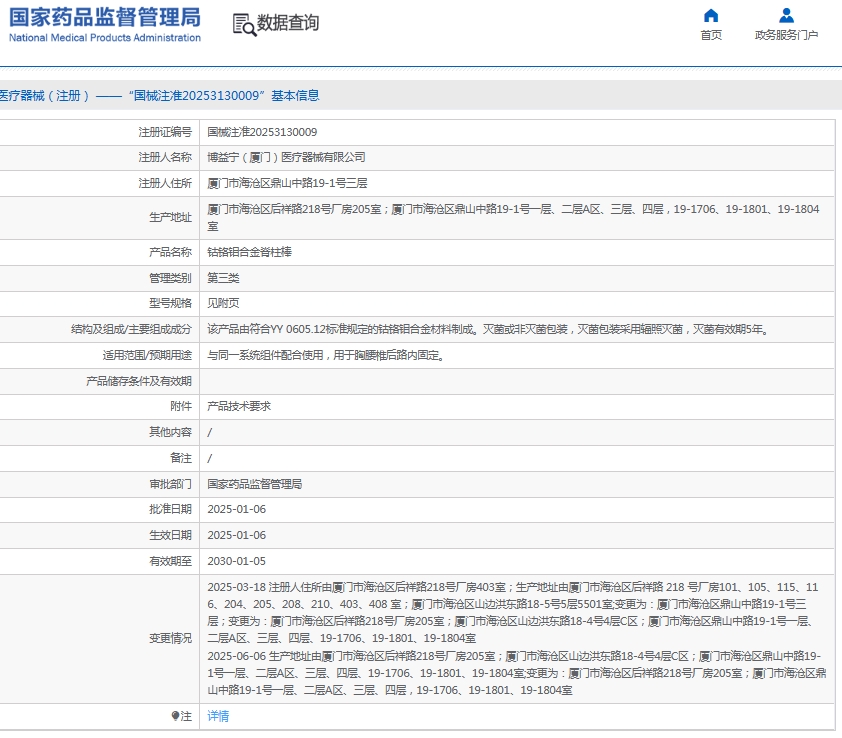Select the 政务服务门户 text label
Viewport: 842px width, 738px height.
point(786,35)
